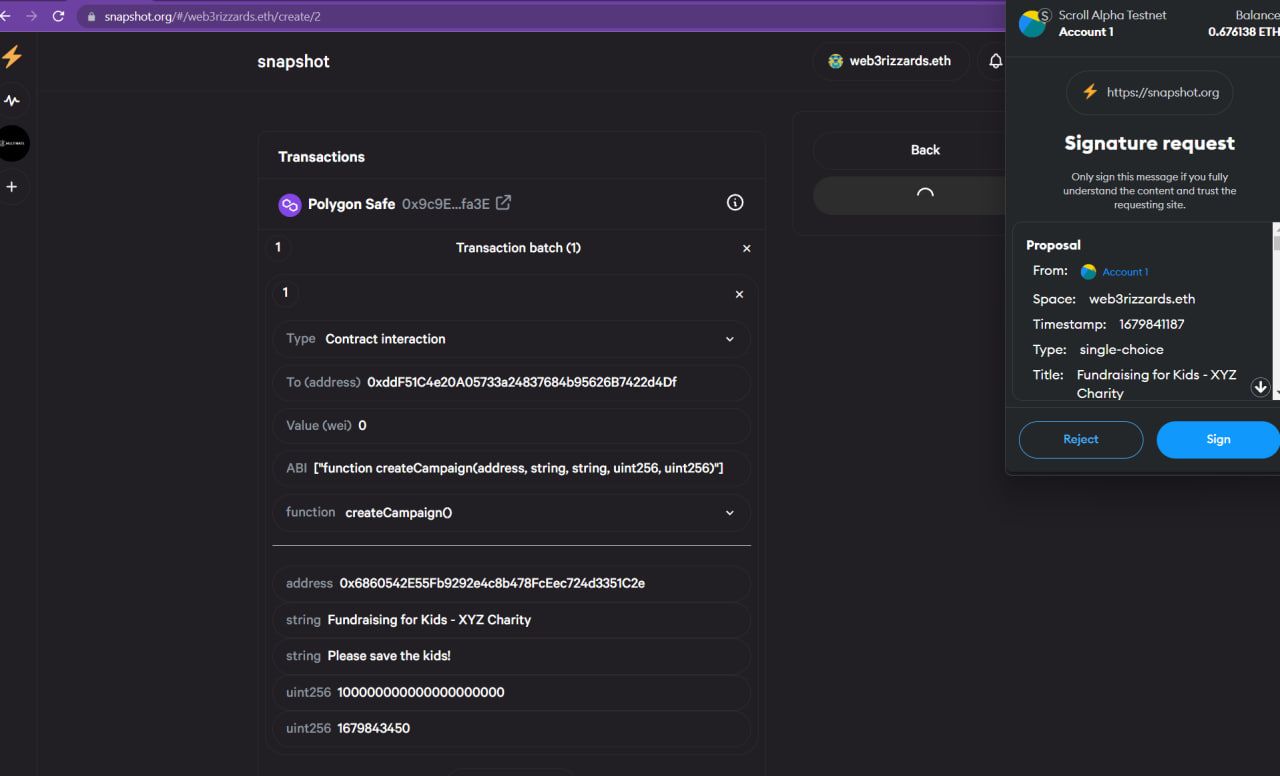
Task: Click the Timestamp value 1679841187
Action: click(1152, 324)
